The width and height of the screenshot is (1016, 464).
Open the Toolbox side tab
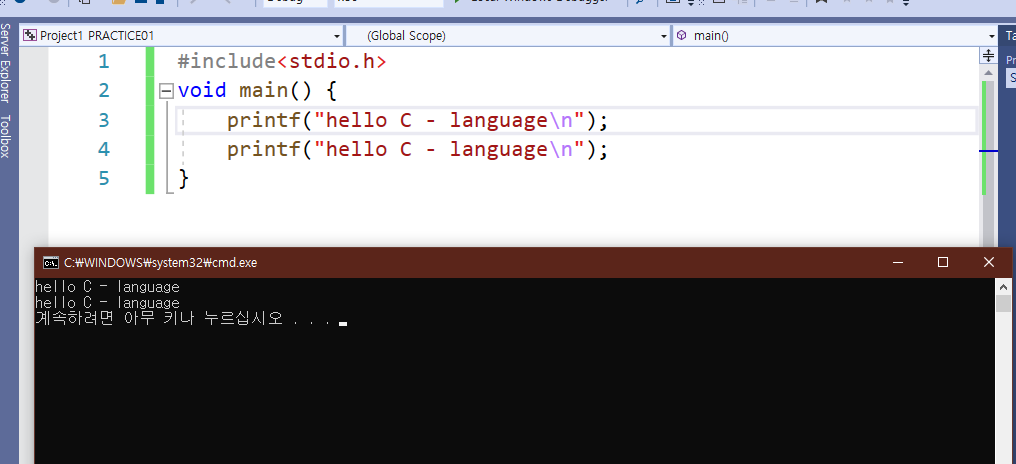(x=6, y=136)
